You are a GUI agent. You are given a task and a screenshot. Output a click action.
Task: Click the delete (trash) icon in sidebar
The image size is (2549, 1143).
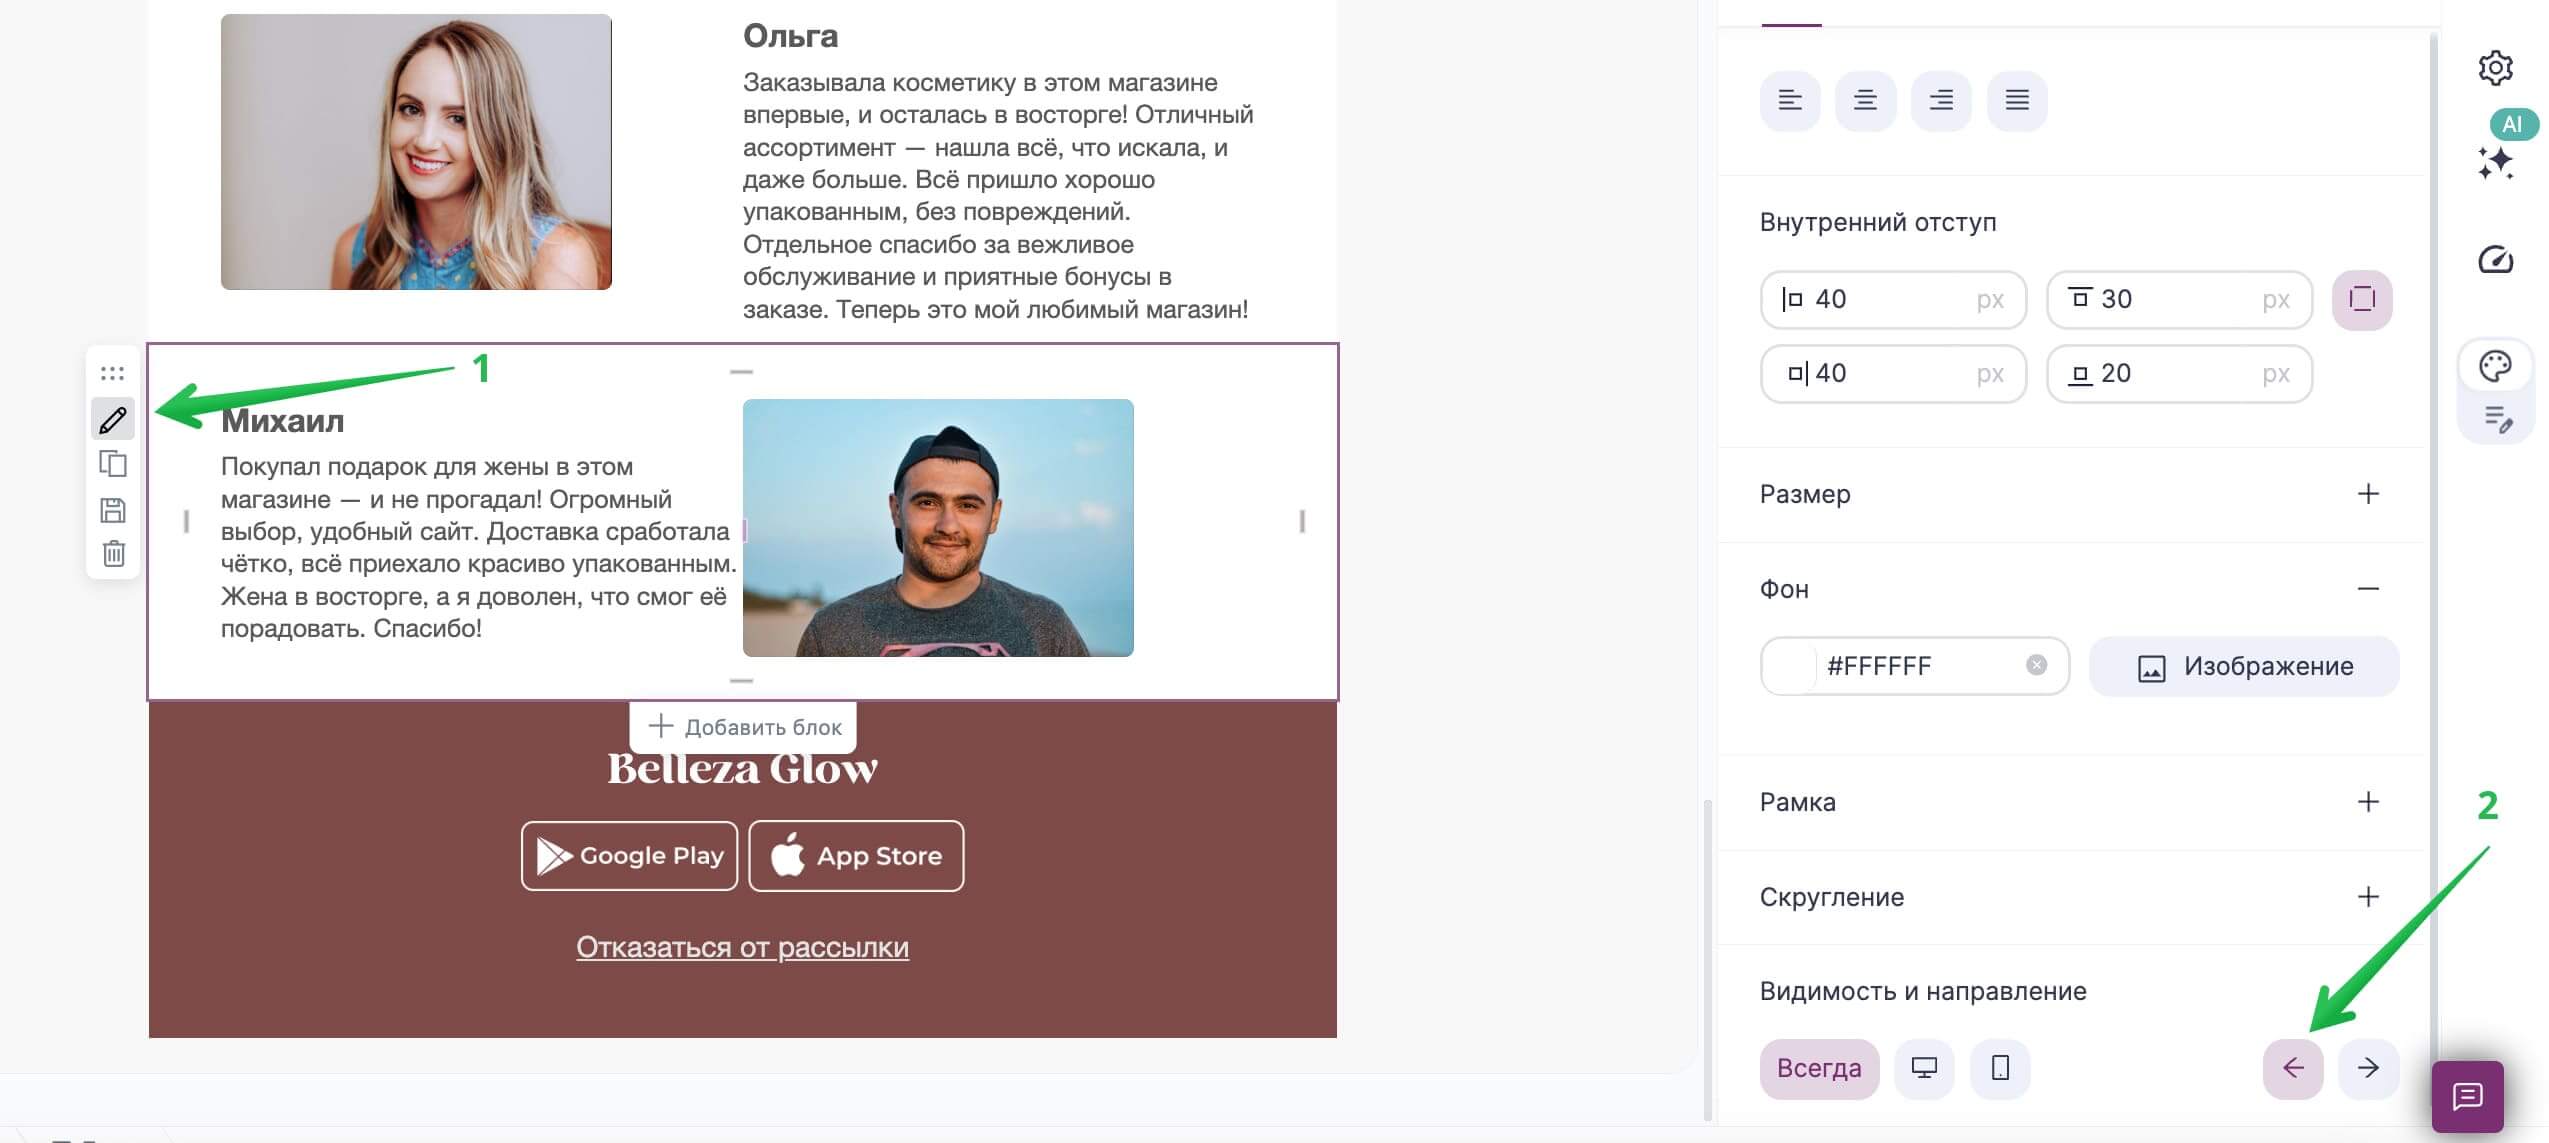coord(114,553)
